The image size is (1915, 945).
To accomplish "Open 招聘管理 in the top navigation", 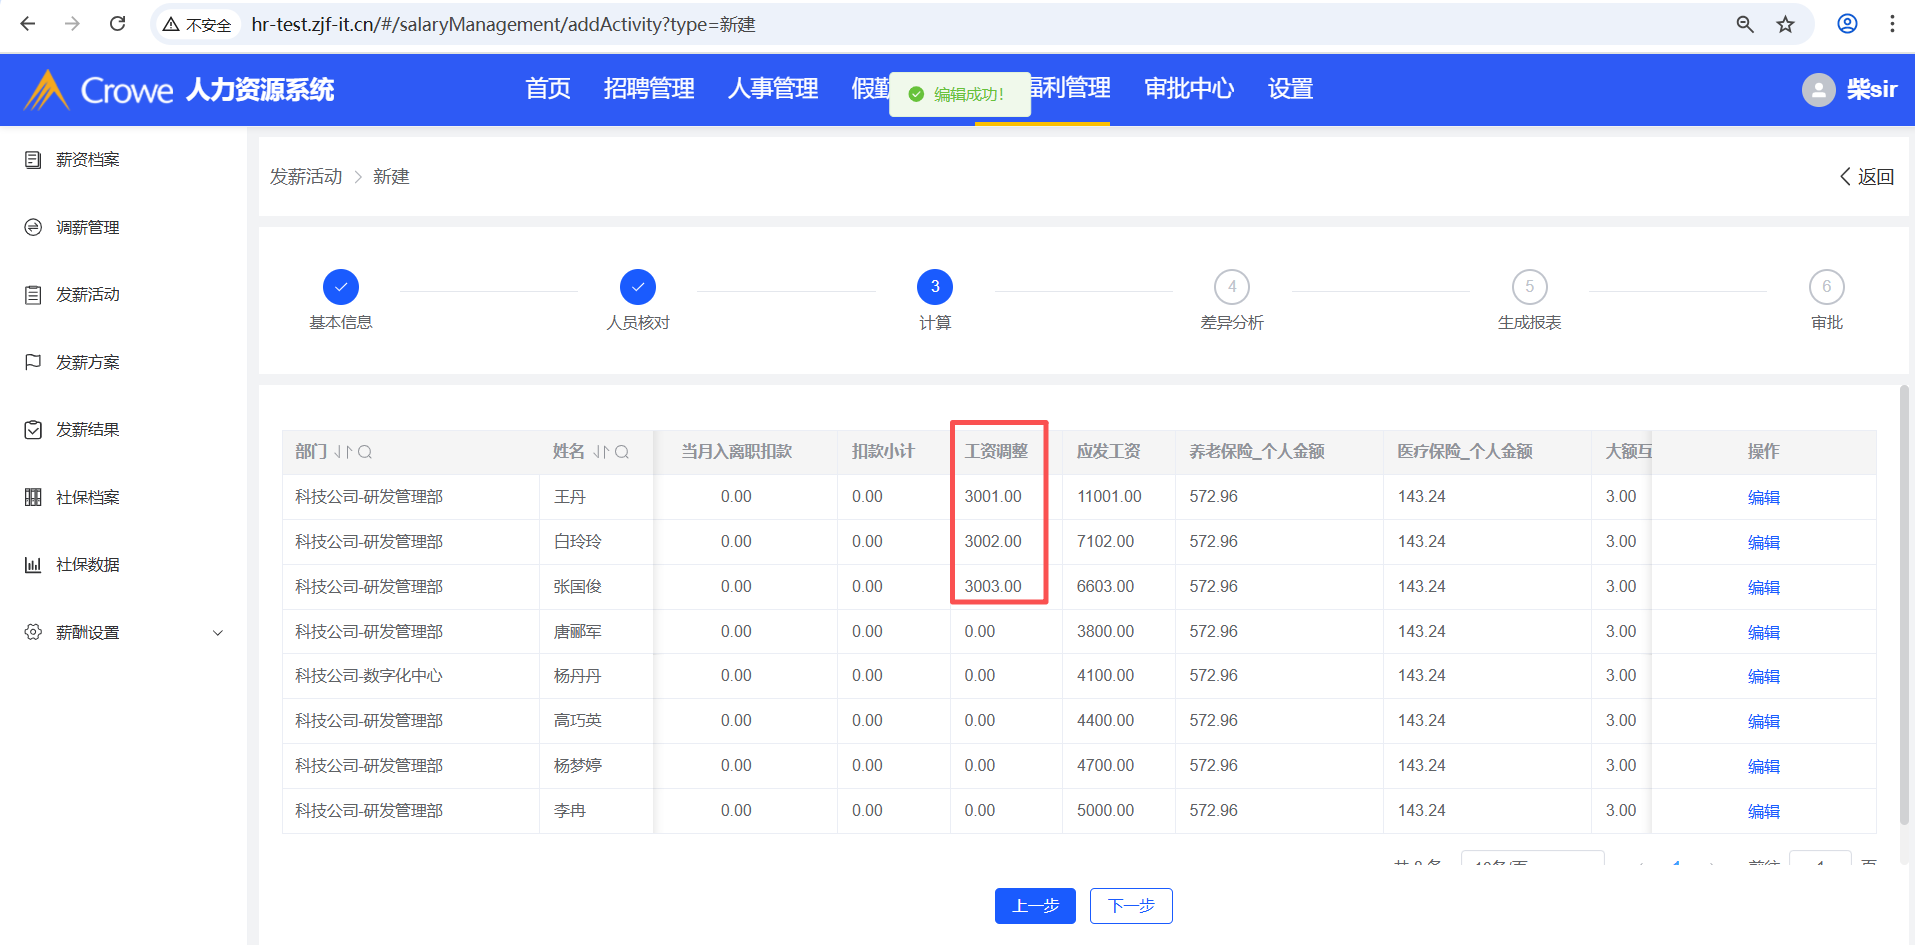I will (649, 89).
